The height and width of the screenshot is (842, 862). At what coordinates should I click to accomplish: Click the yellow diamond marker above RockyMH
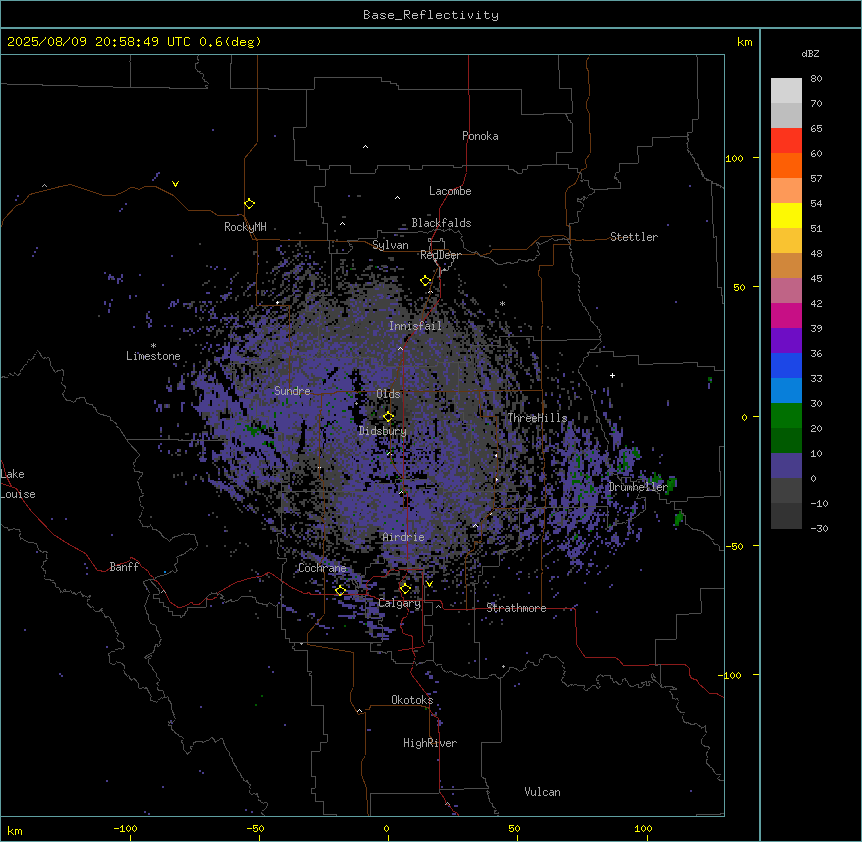click(x=250, y=204)
